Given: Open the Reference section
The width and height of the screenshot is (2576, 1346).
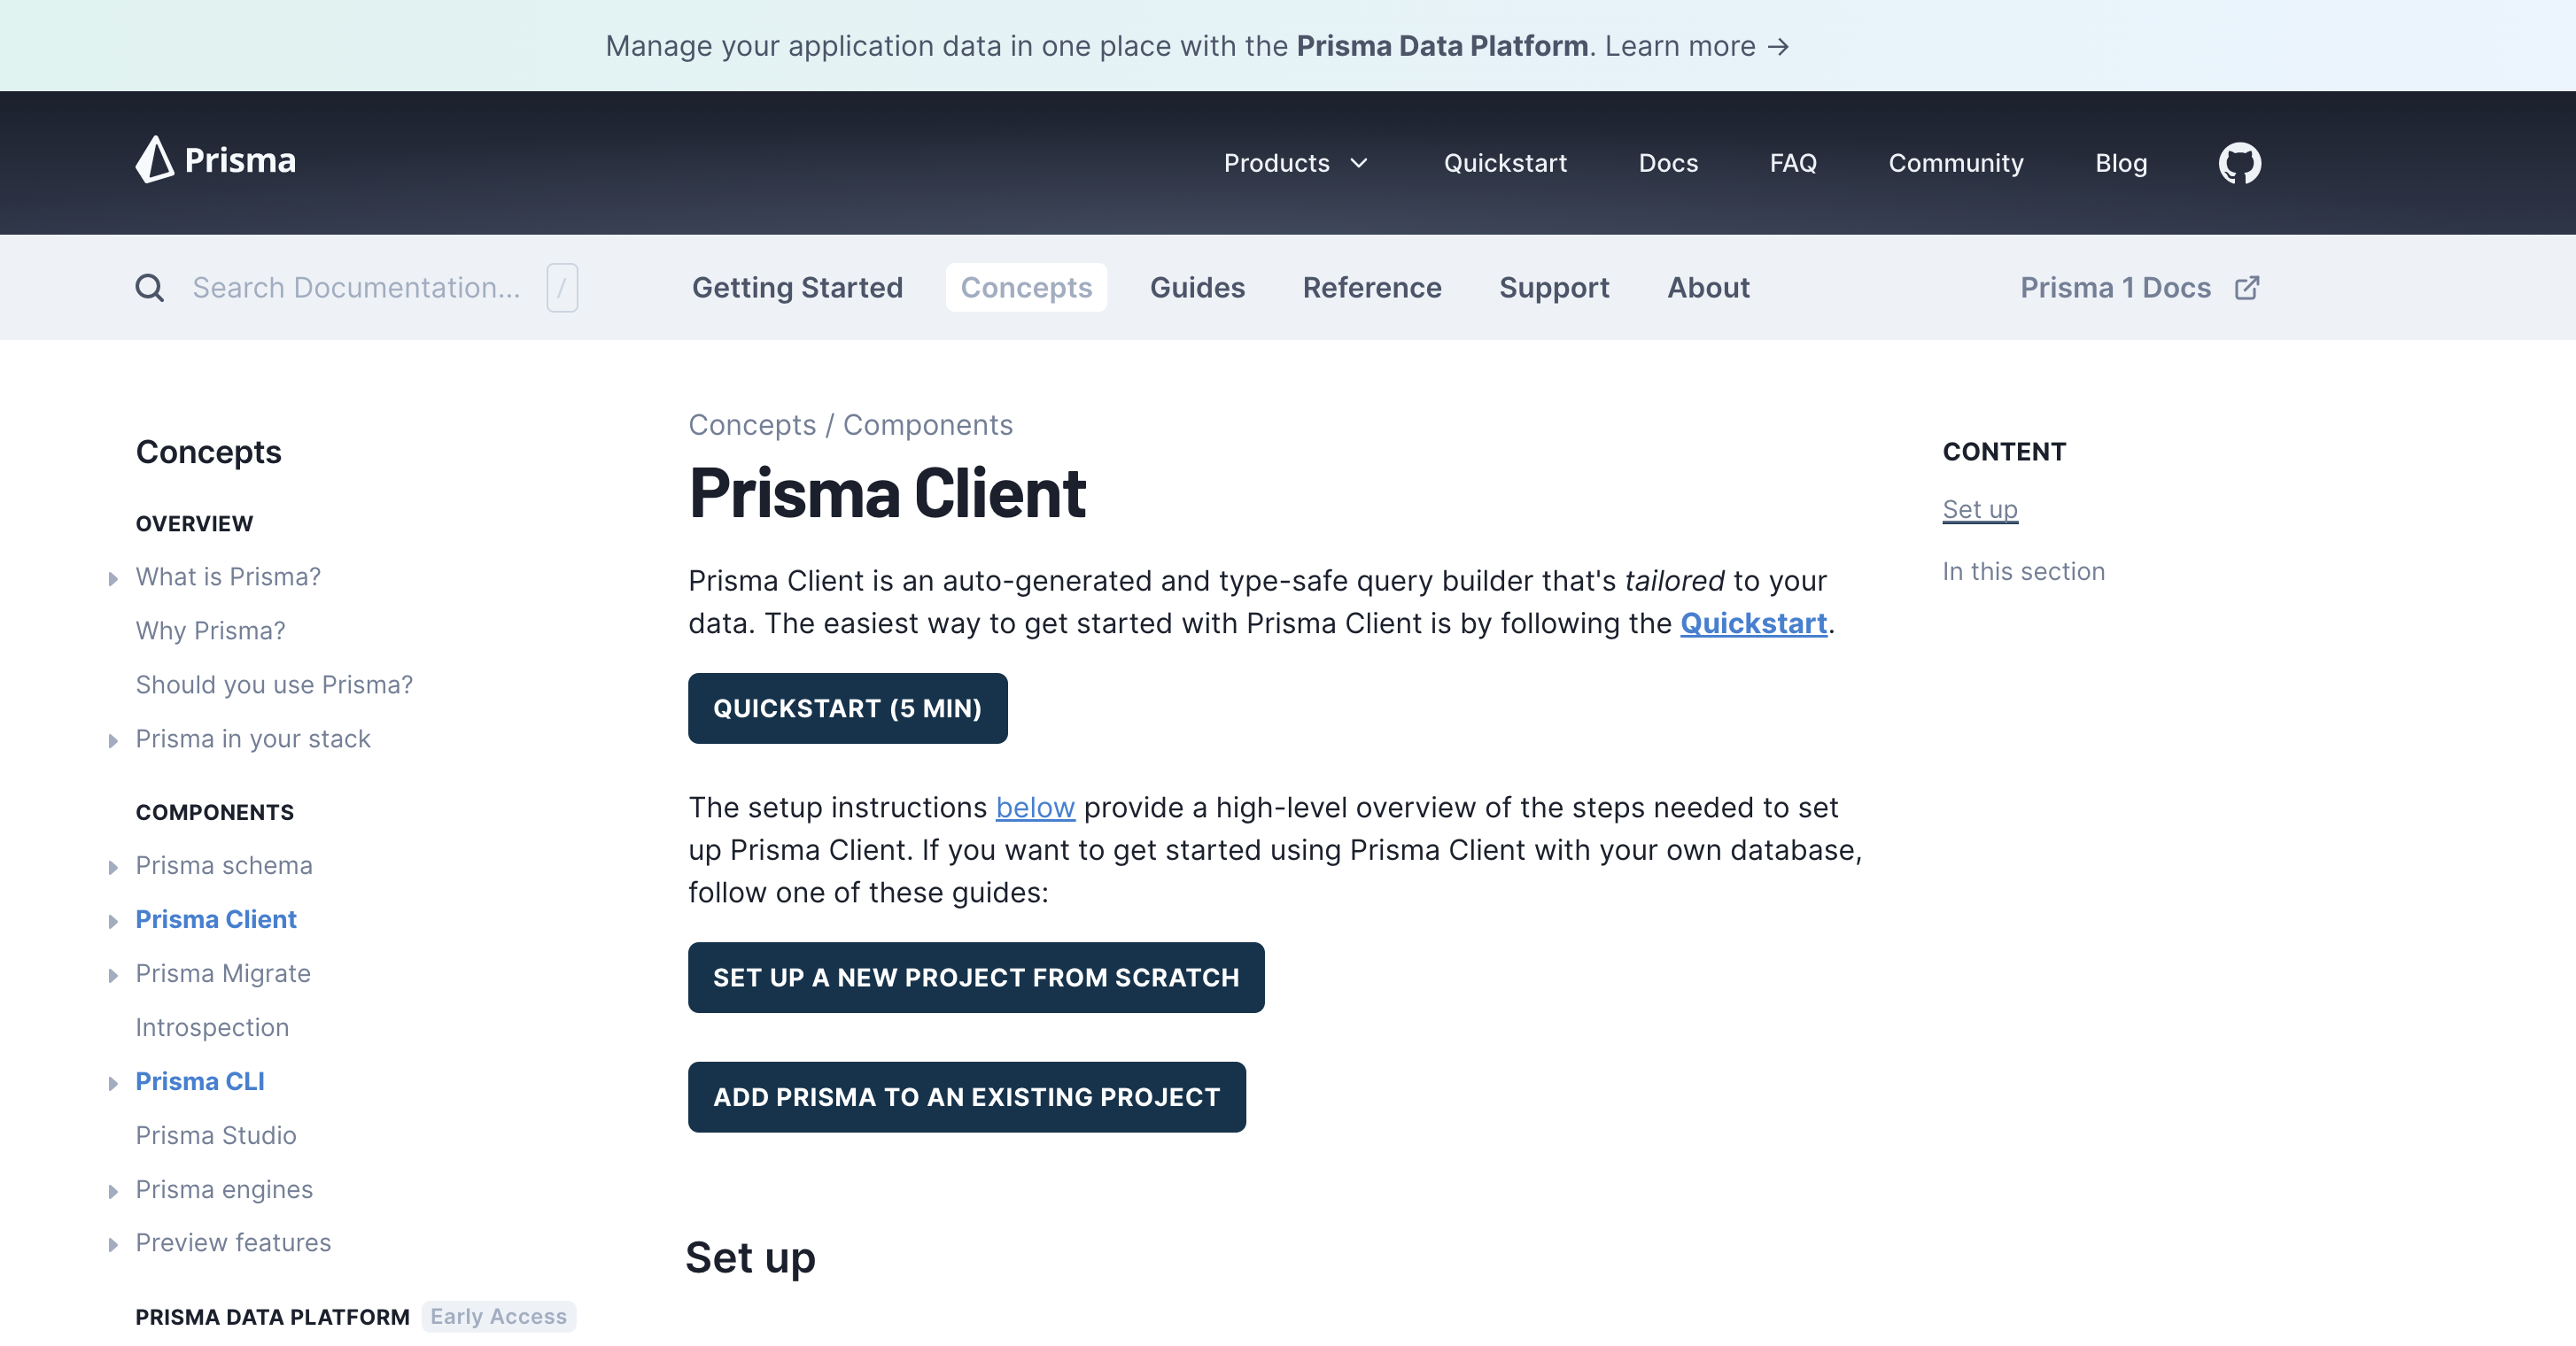Looking at the screenshot, I should point(1372,287).
